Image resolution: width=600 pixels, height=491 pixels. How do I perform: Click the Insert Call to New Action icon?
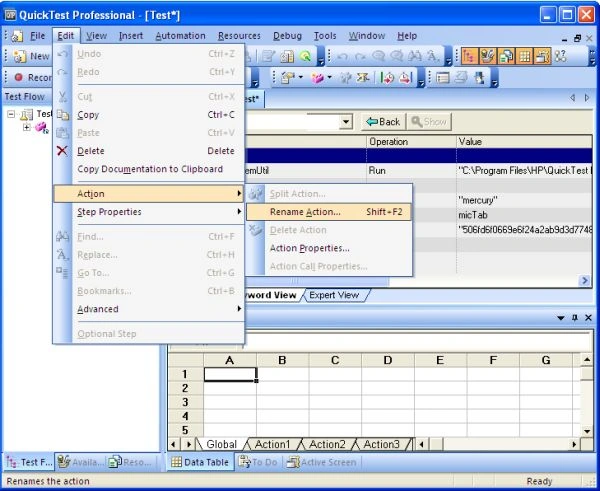tap(317, 78)
